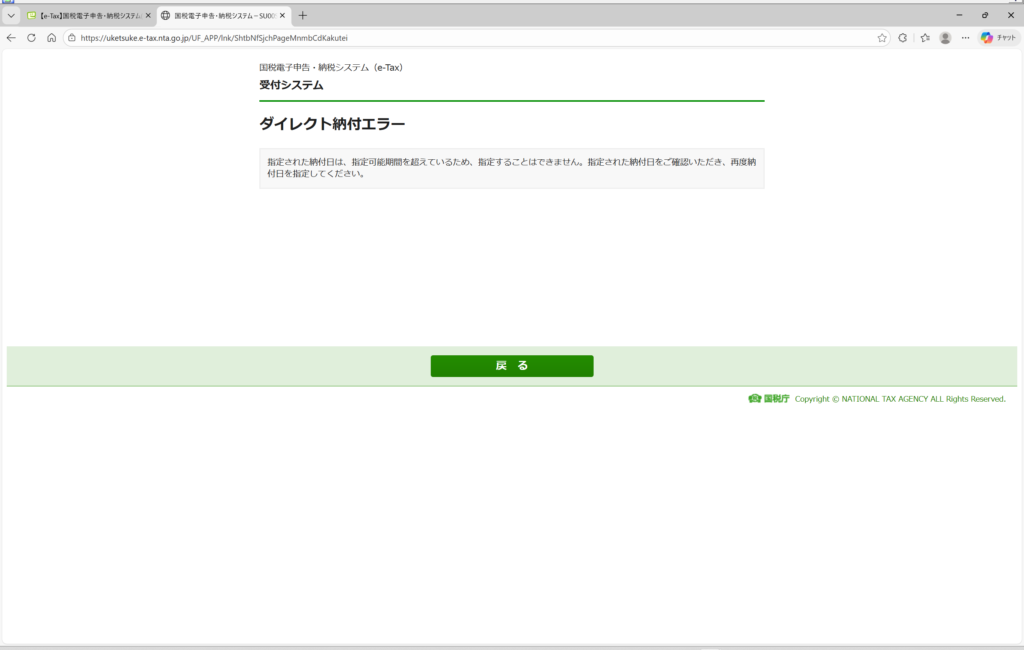Close the 【e-Tax】 first tab
Screen dimensions: 1024x650
[149, 16]
